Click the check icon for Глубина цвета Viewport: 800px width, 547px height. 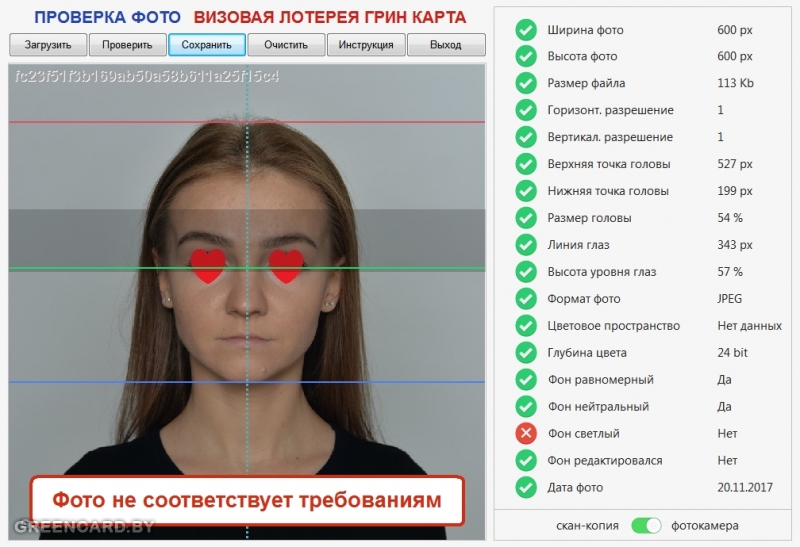coord(526,353)
